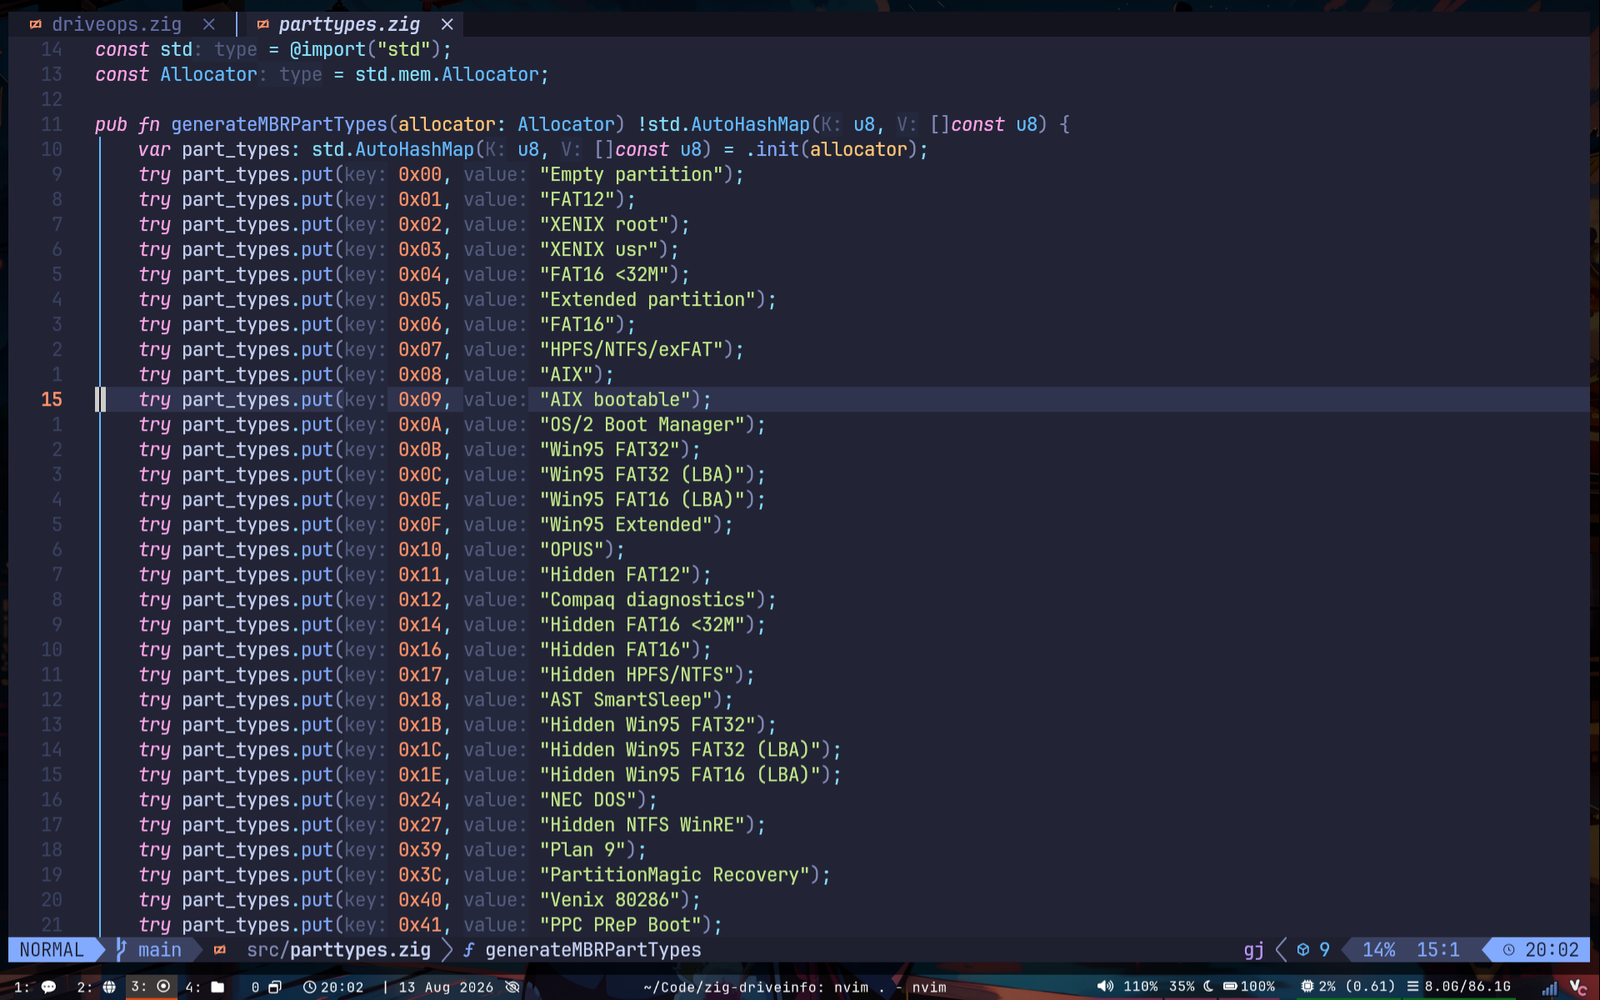The image size is (1600, 1000).
Task: Click the "PPC PReP Boot" string
Action: coord(620,924)
